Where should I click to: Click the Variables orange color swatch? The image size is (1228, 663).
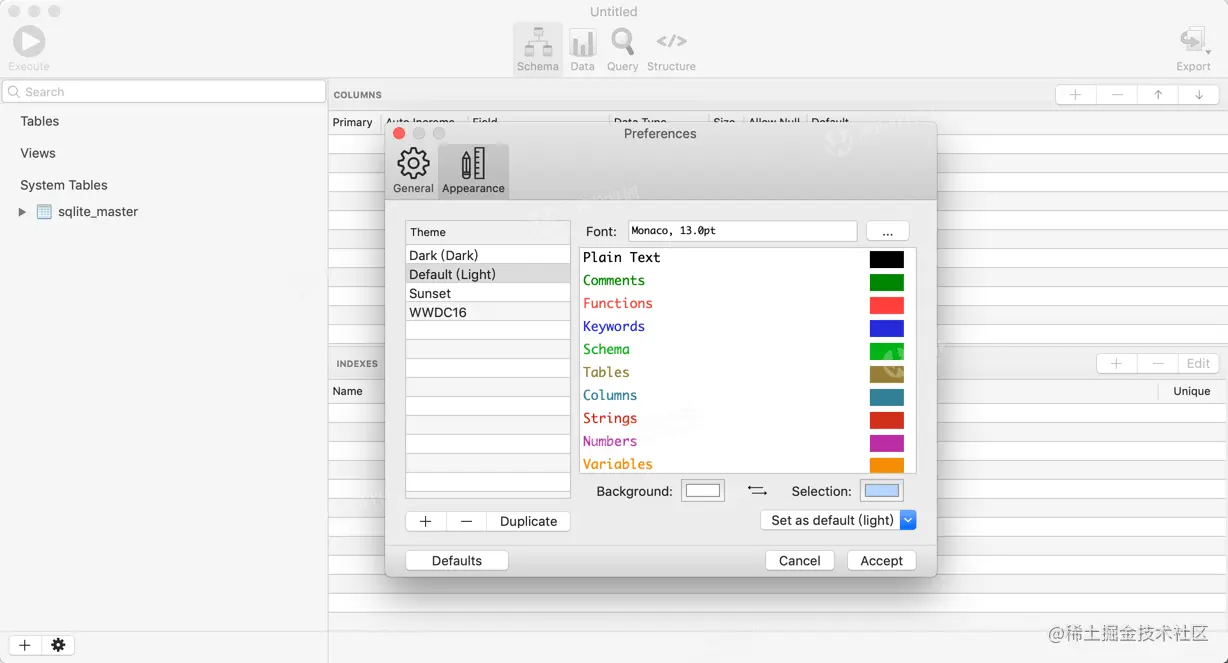[x=887, y=465]
